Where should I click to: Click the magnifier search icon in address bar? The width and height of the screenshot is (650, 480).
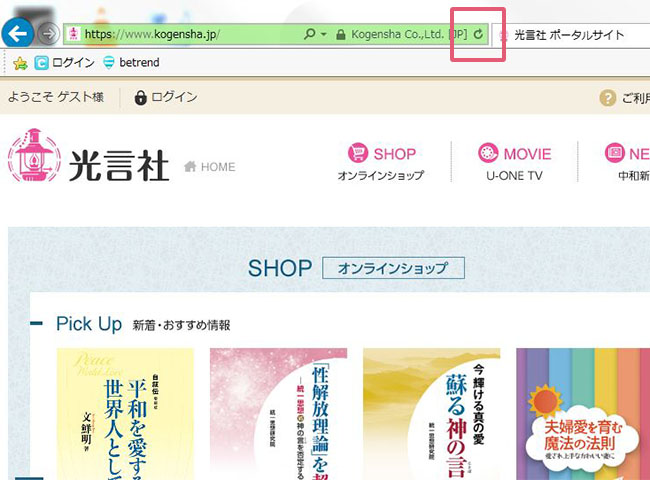[x=309, y=34]
